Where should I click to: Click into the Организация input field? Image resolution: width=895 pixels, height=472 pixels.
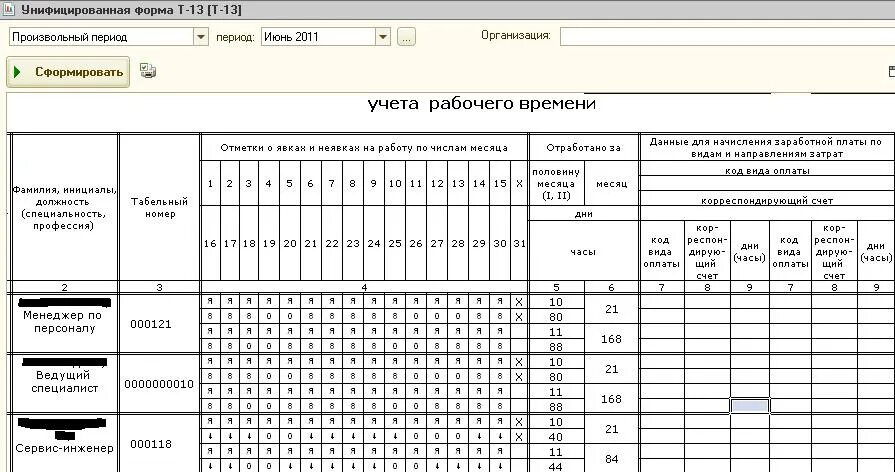point(727,37)
